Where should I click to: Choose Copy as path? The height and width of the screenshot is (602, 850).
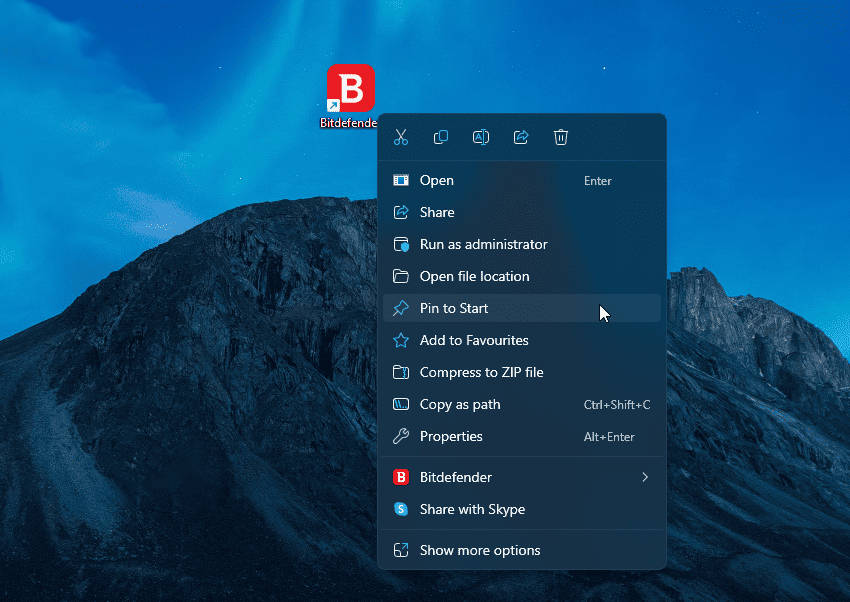pyautogui.click(x=521, y=404)
